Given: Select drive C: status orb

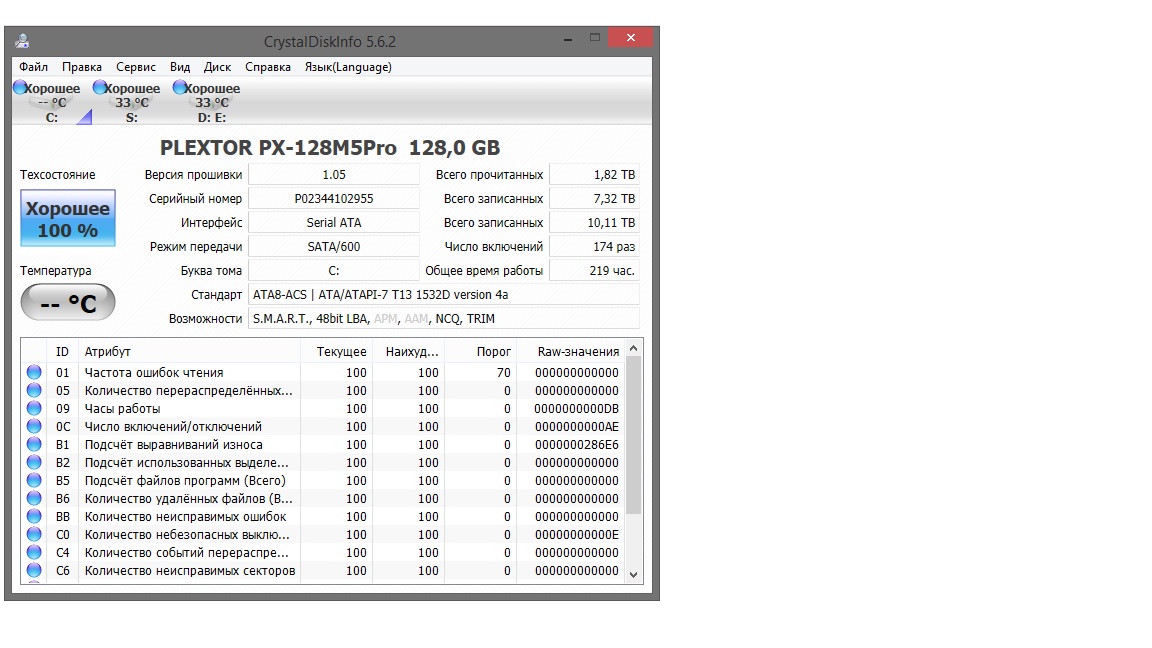Looking at the screenshot, I should [x=20, y=88].
